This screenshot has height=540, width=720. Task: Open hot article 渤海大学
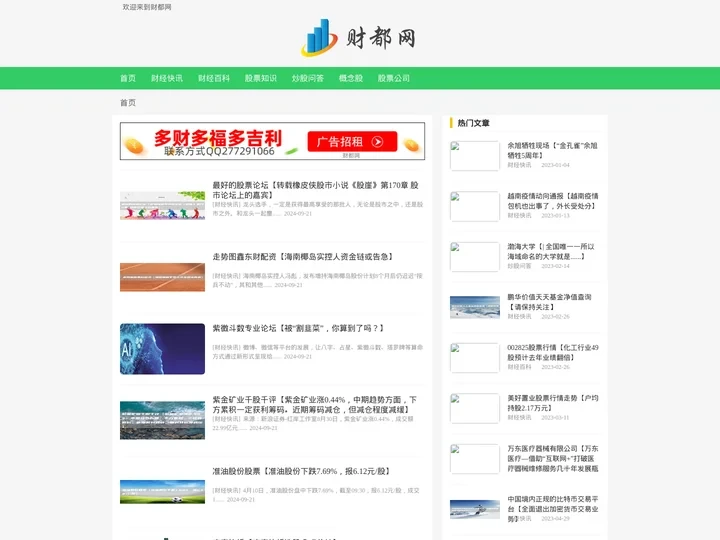click(x=551, y=251)
